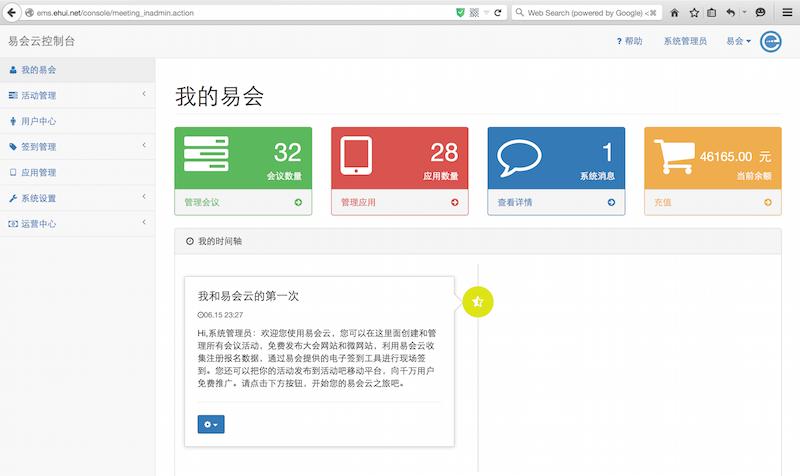This screenshot has width=800, height=476.
Task: Click the yellow star timeline badge
Action: coord(478,301)
